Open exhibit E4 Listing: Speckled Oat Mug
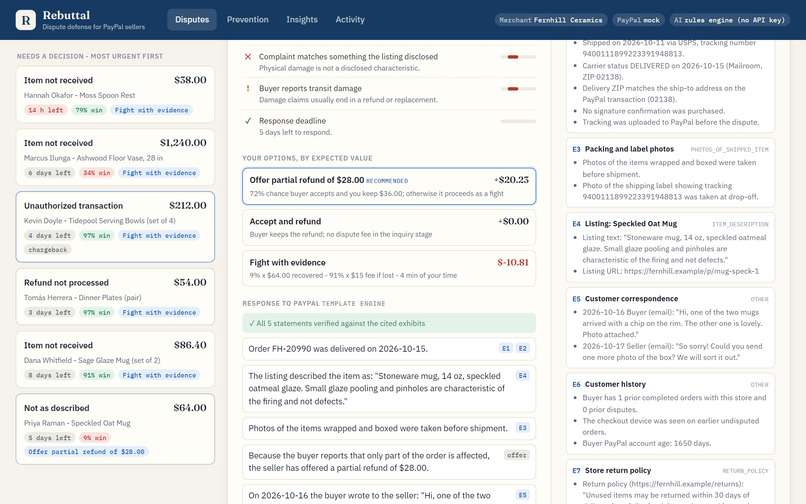This screenshot has height=504, width=806. [x=670, y=247]
